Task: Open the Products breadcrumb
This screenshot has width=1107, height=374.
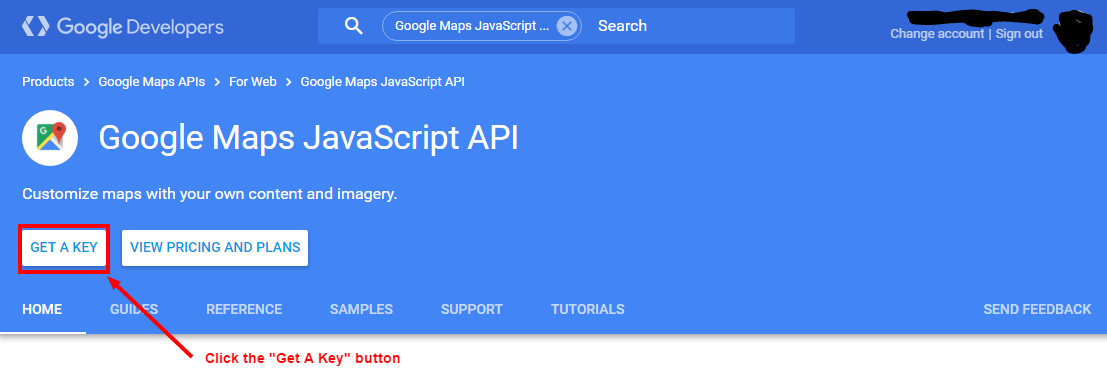Action: (x=48, y=82)
